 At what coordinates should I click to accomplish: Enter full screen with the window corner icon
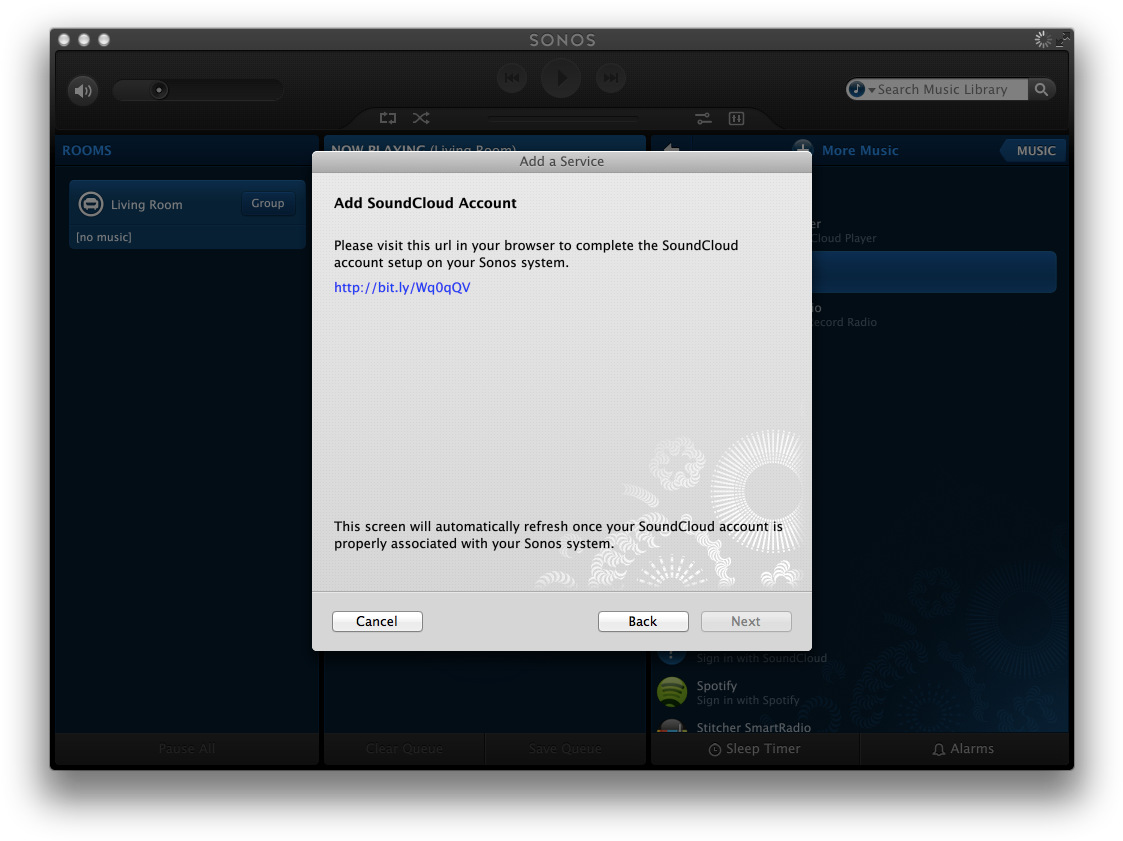click(1062, 40)
